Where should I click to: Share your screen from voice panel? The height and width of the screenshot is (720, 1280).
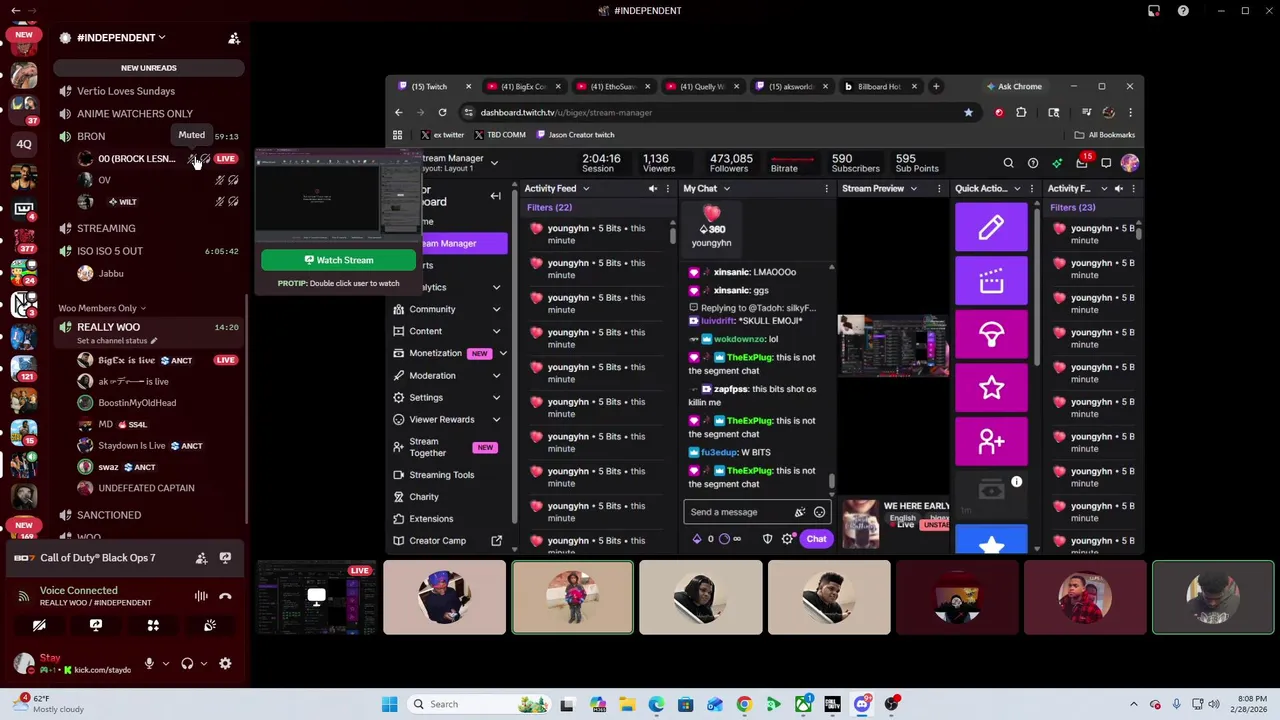tap(96, 625)
